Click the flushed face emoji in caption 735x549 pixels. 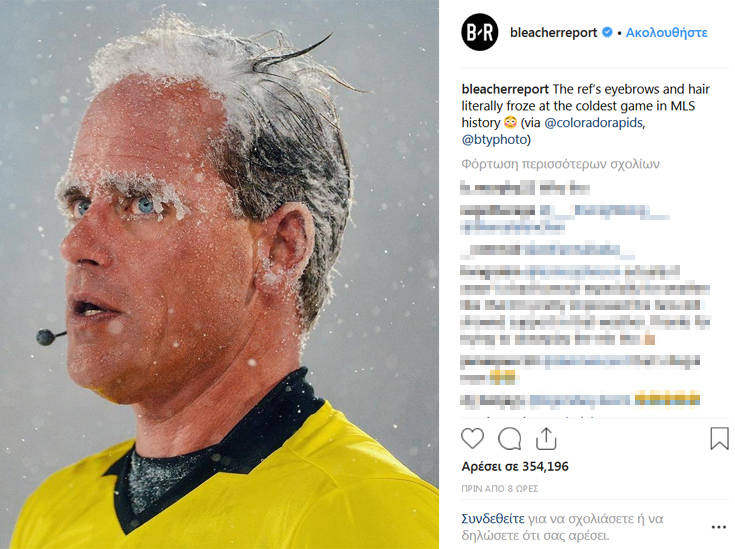(x=510, y=123)
